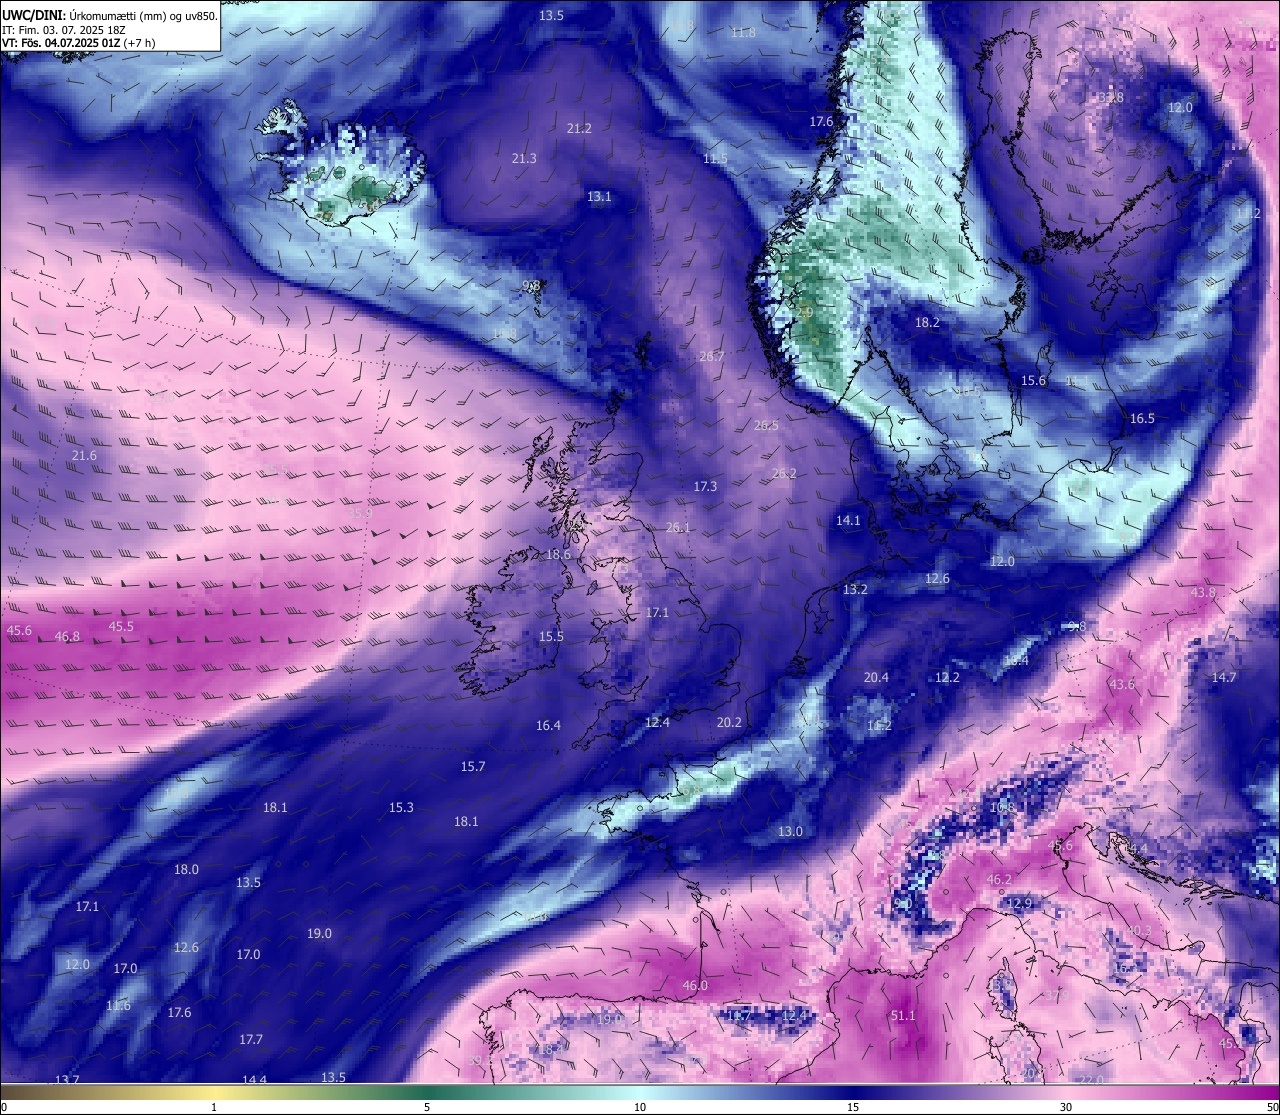Click the 15.6 value in the Baltic

[x=1033, y=380]
